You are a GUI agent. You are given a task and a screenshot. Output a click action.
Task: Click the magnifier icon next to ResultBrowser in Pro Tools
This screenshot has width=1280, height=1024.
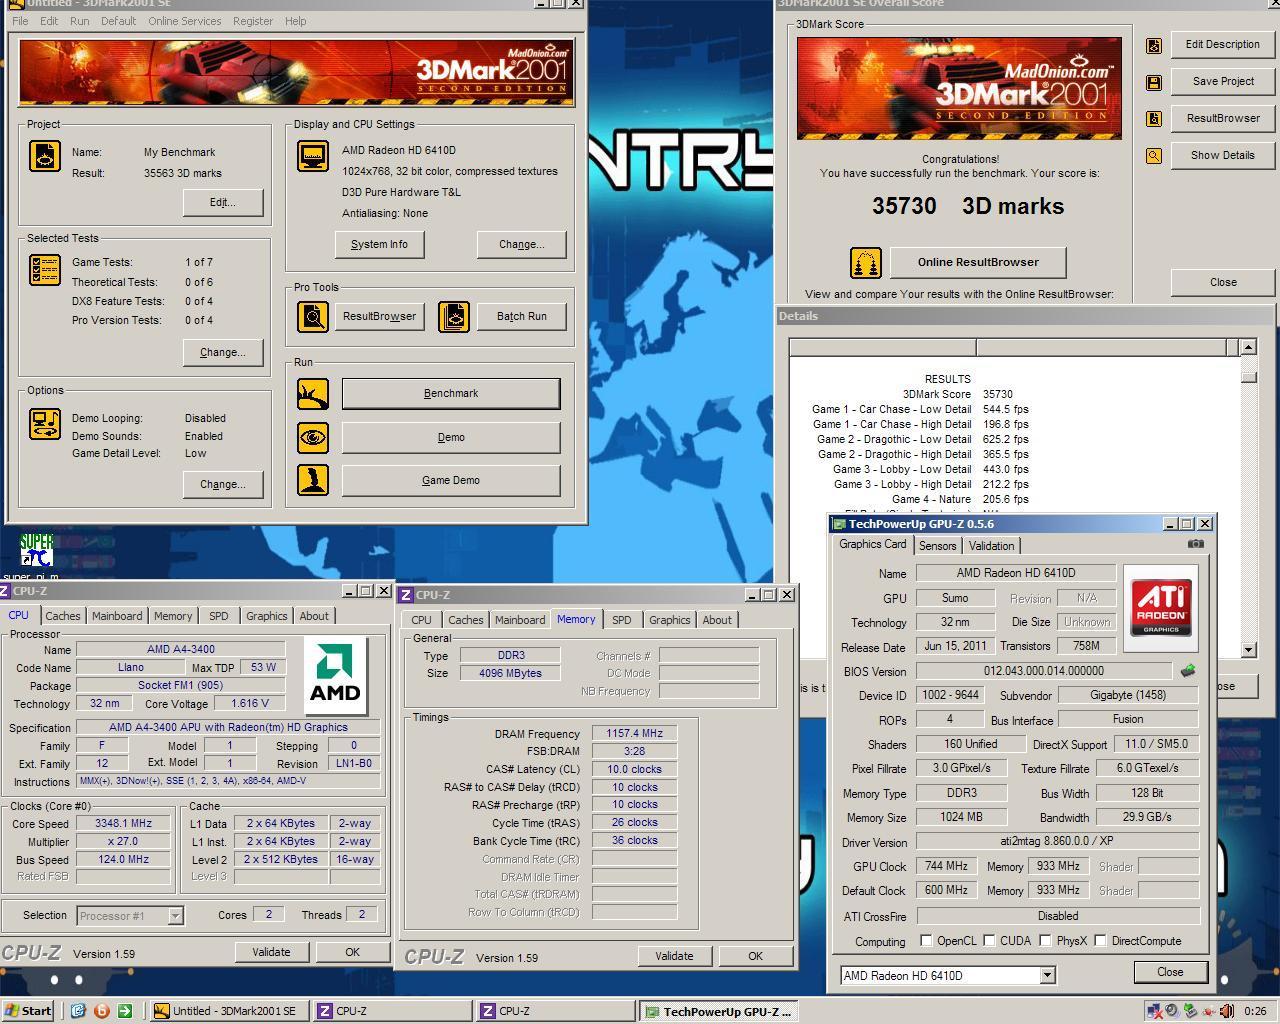pyautogui.click(x=313, y=317)
